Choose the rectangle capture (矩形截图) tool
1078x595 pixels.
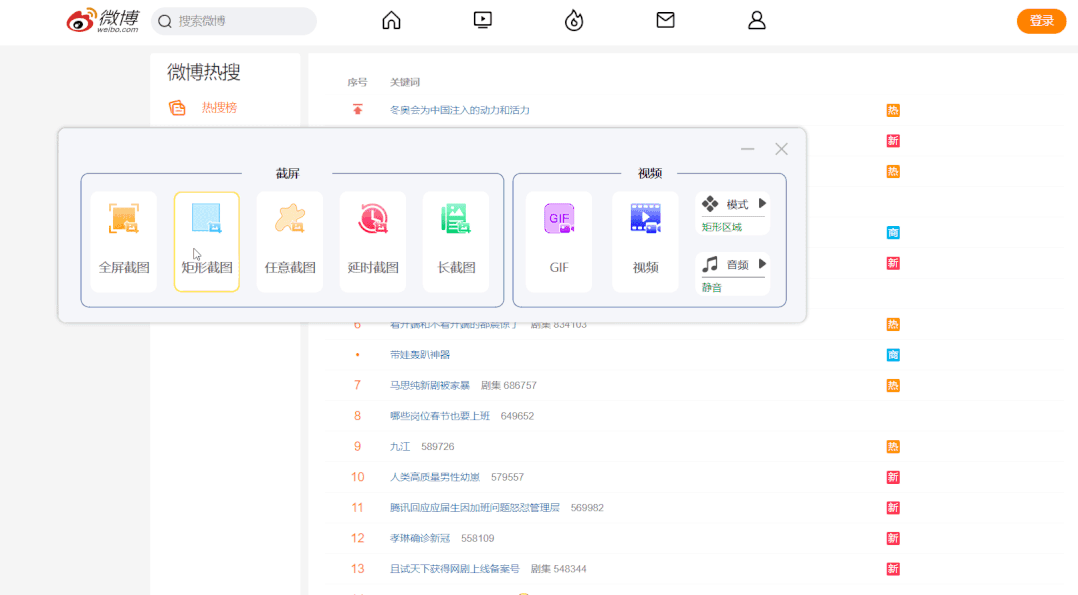206,241
